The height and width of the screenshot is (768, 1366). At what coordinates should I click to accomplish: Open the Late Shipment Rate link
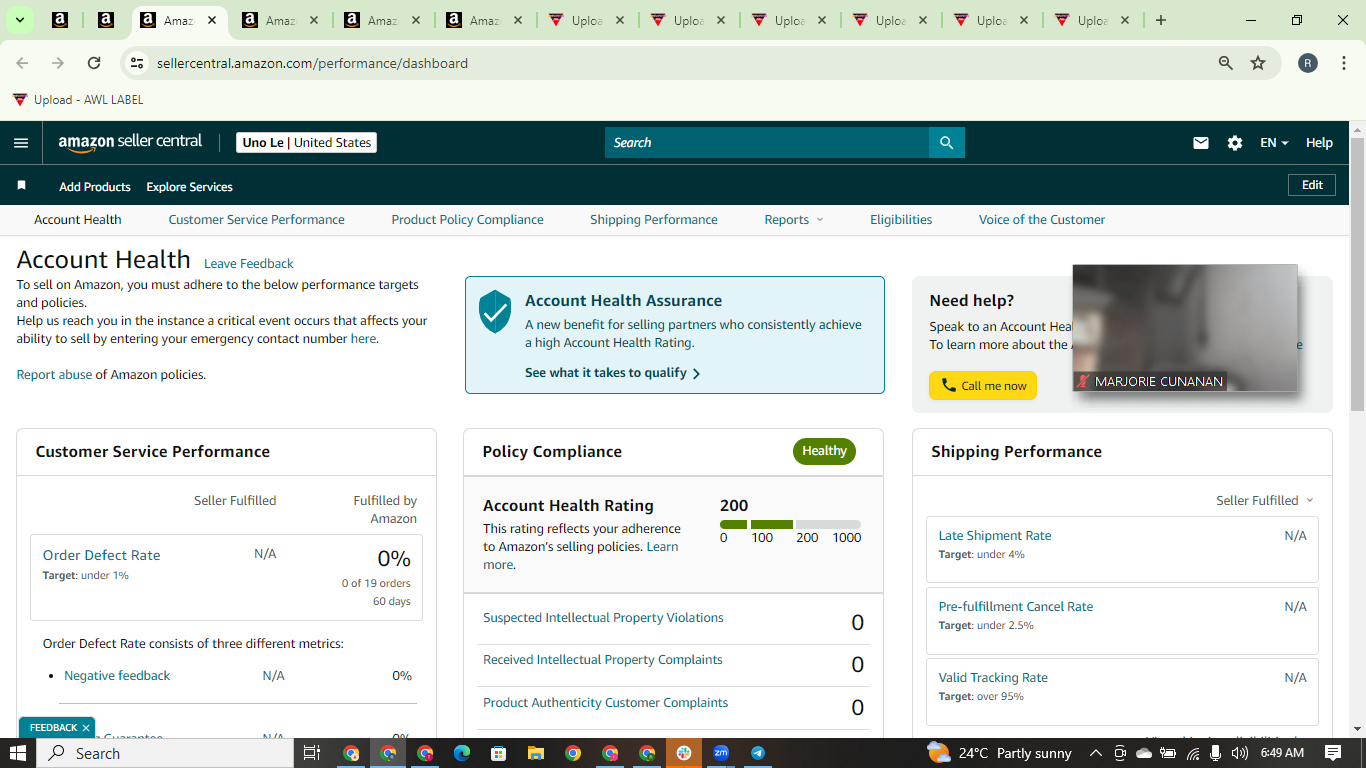click(995, 536)
